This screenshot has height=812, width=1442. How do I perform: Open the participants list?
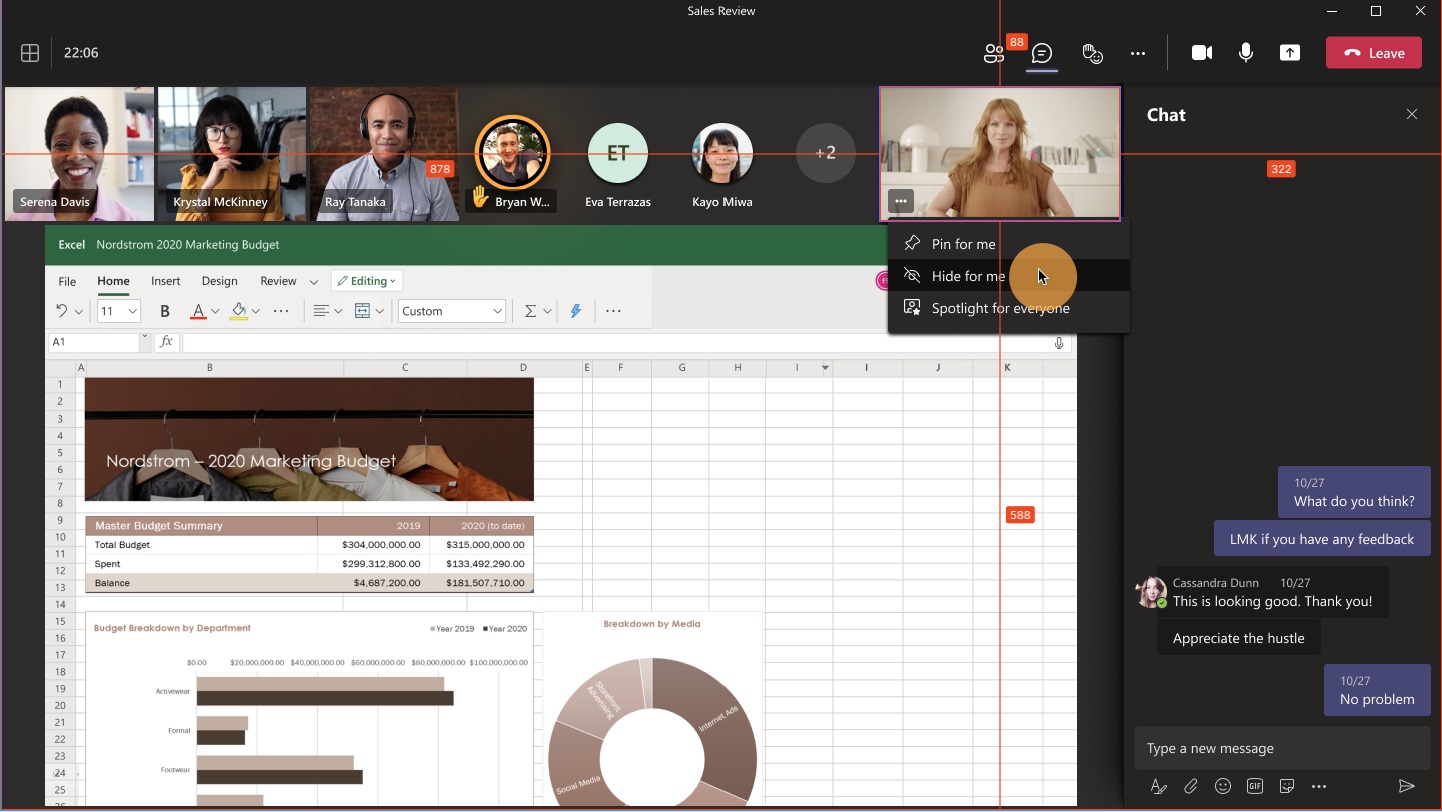(993, 53)
